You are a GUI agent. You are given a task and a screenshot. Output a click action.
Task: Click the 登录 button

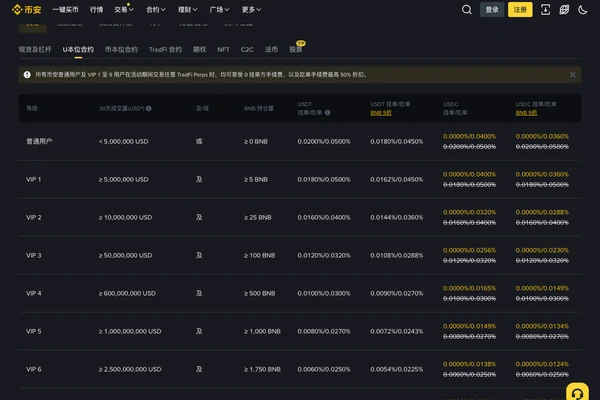(492, 10)
